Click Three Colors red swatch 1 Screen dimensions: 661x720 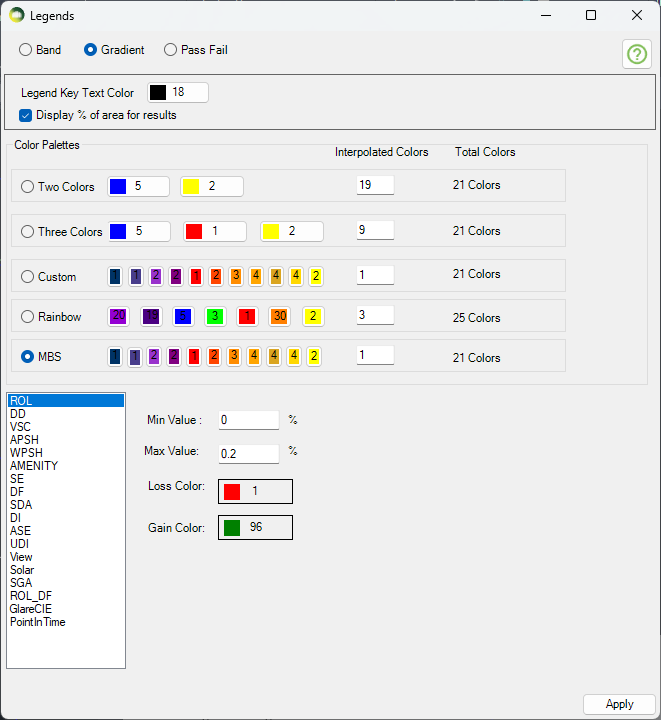pos(215,231)
